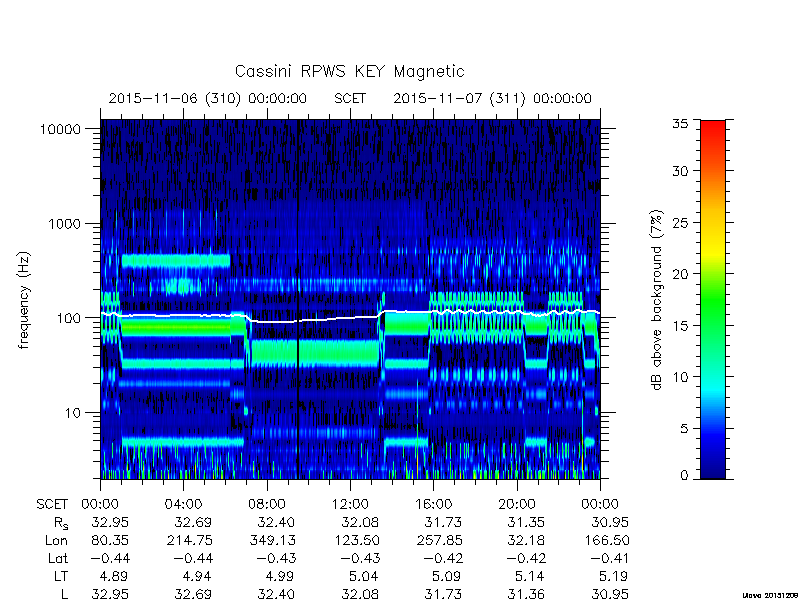
Task: Click the LT value 4.99
Action: pyautogui.click(x=280, y=577)
